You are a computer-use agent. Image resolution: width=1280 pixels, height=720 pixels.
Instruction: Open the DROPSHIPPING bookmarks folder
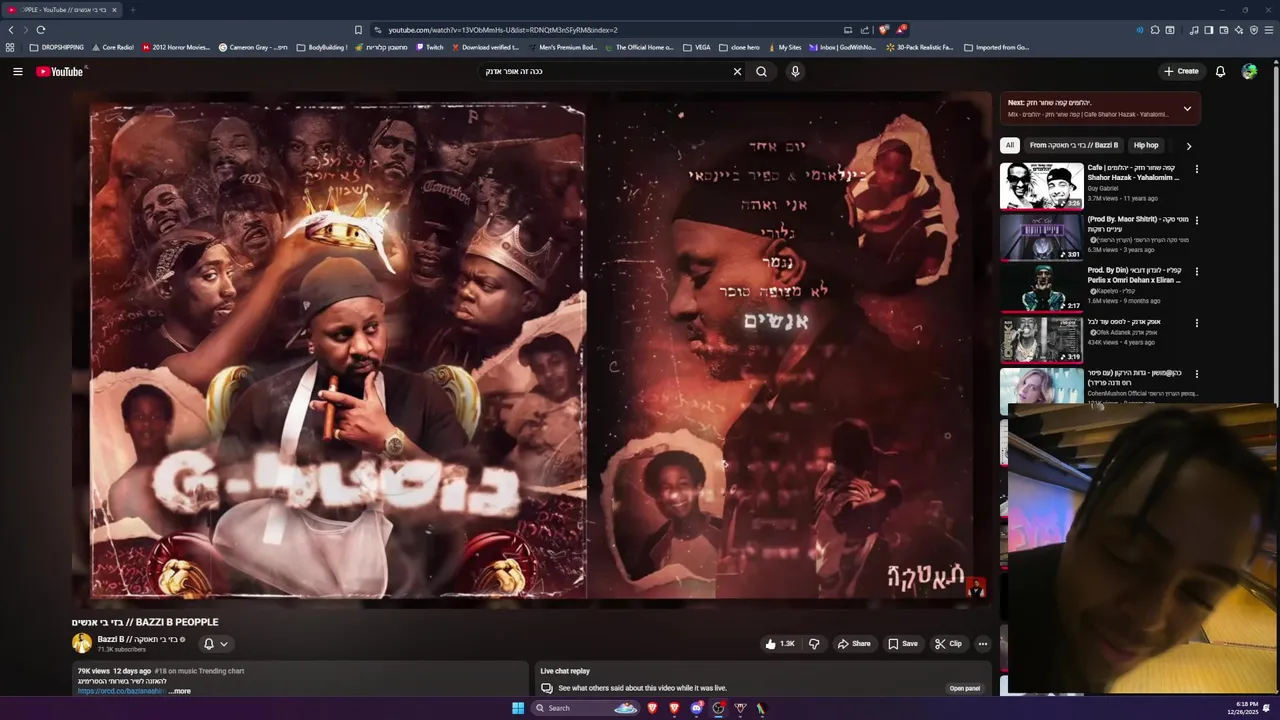click(x=57, y=47)
